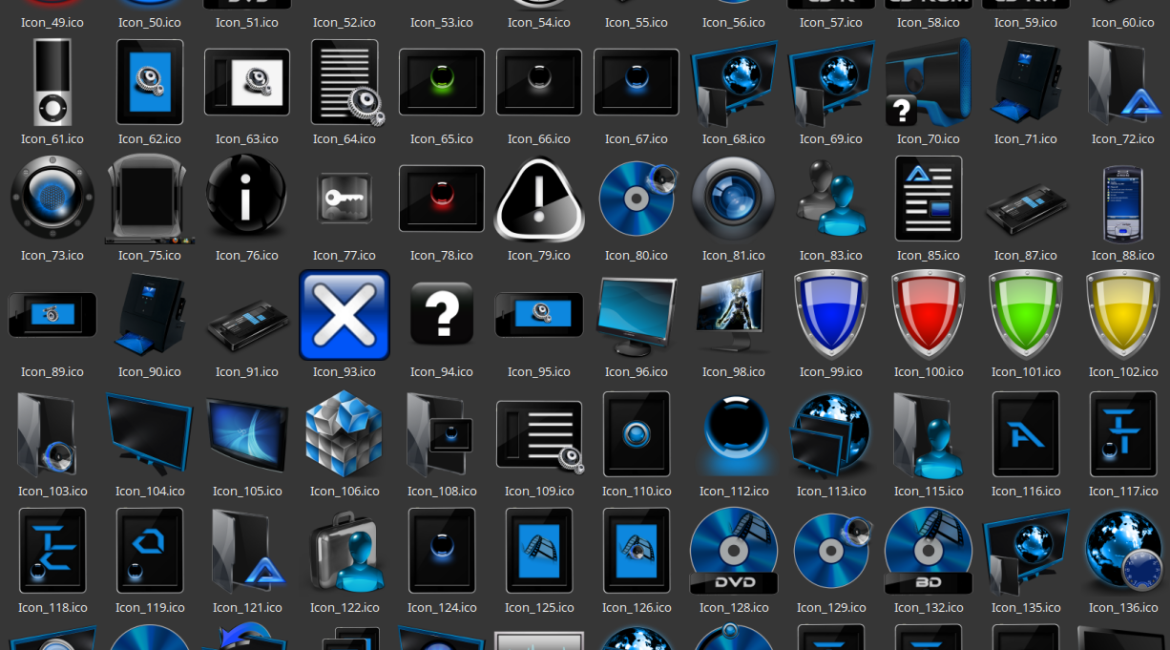Viewport: 1170px width, 650px height.
Task: Click the glowing blue orb Icon_112.ico
Action: [x=734, y=433]
